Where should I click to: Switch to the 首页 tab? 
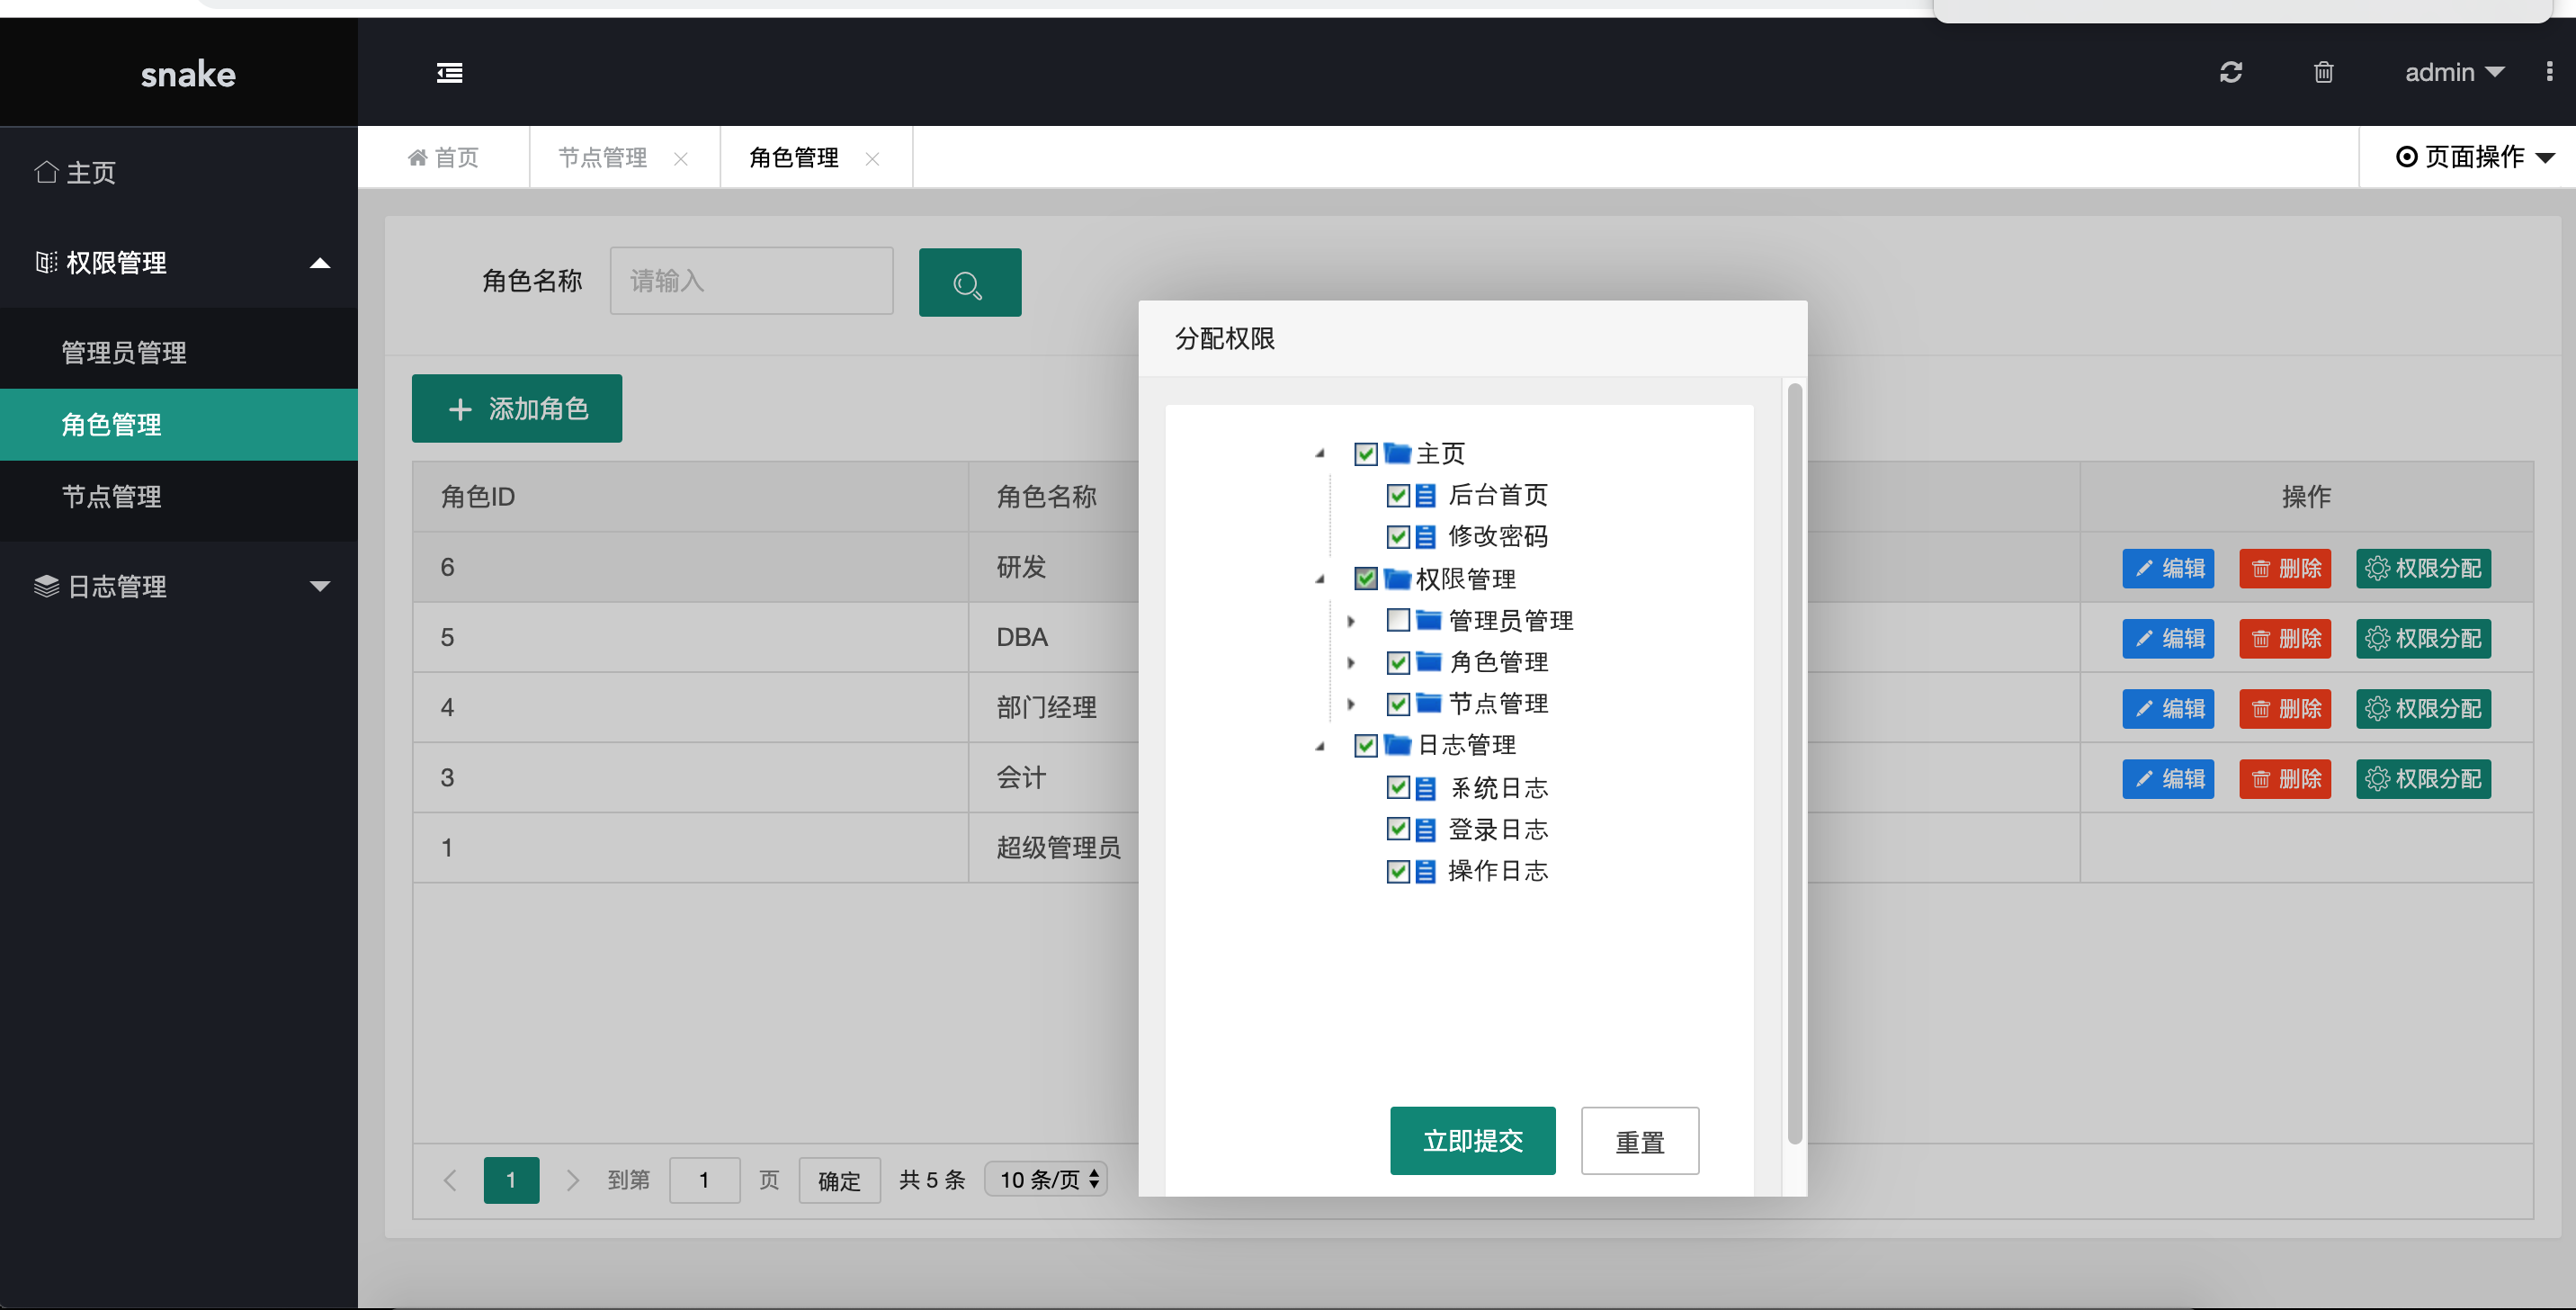[444, 158]
